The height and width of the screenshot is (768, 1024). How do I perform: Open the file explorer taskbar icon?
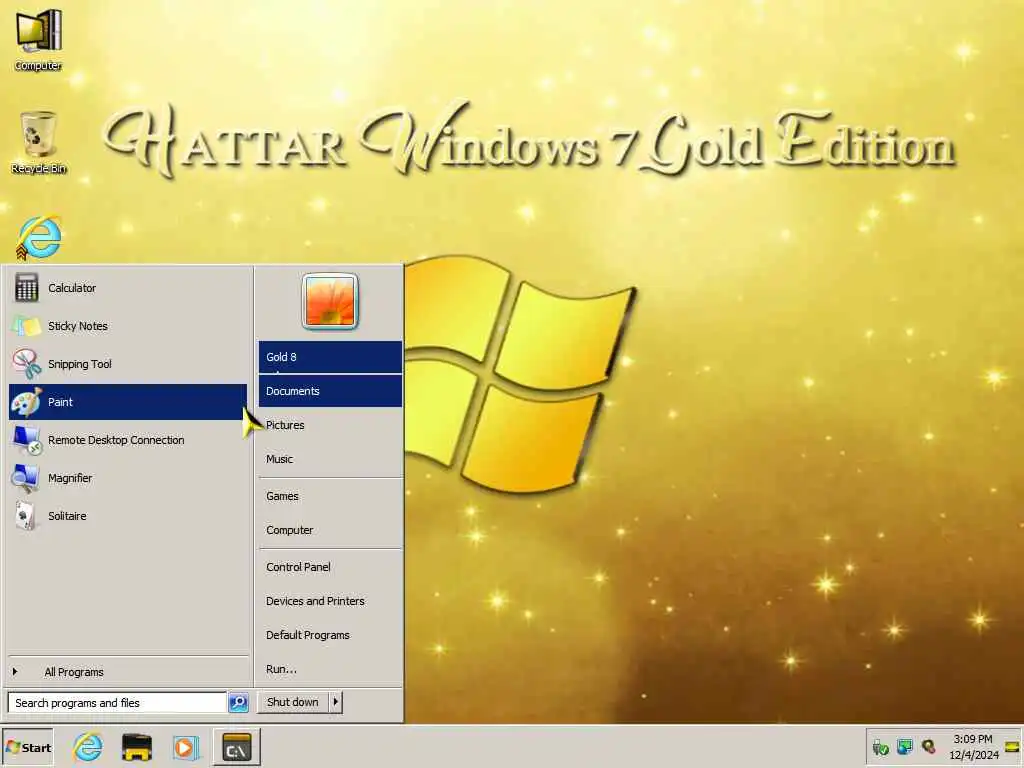tap(136, 747)
